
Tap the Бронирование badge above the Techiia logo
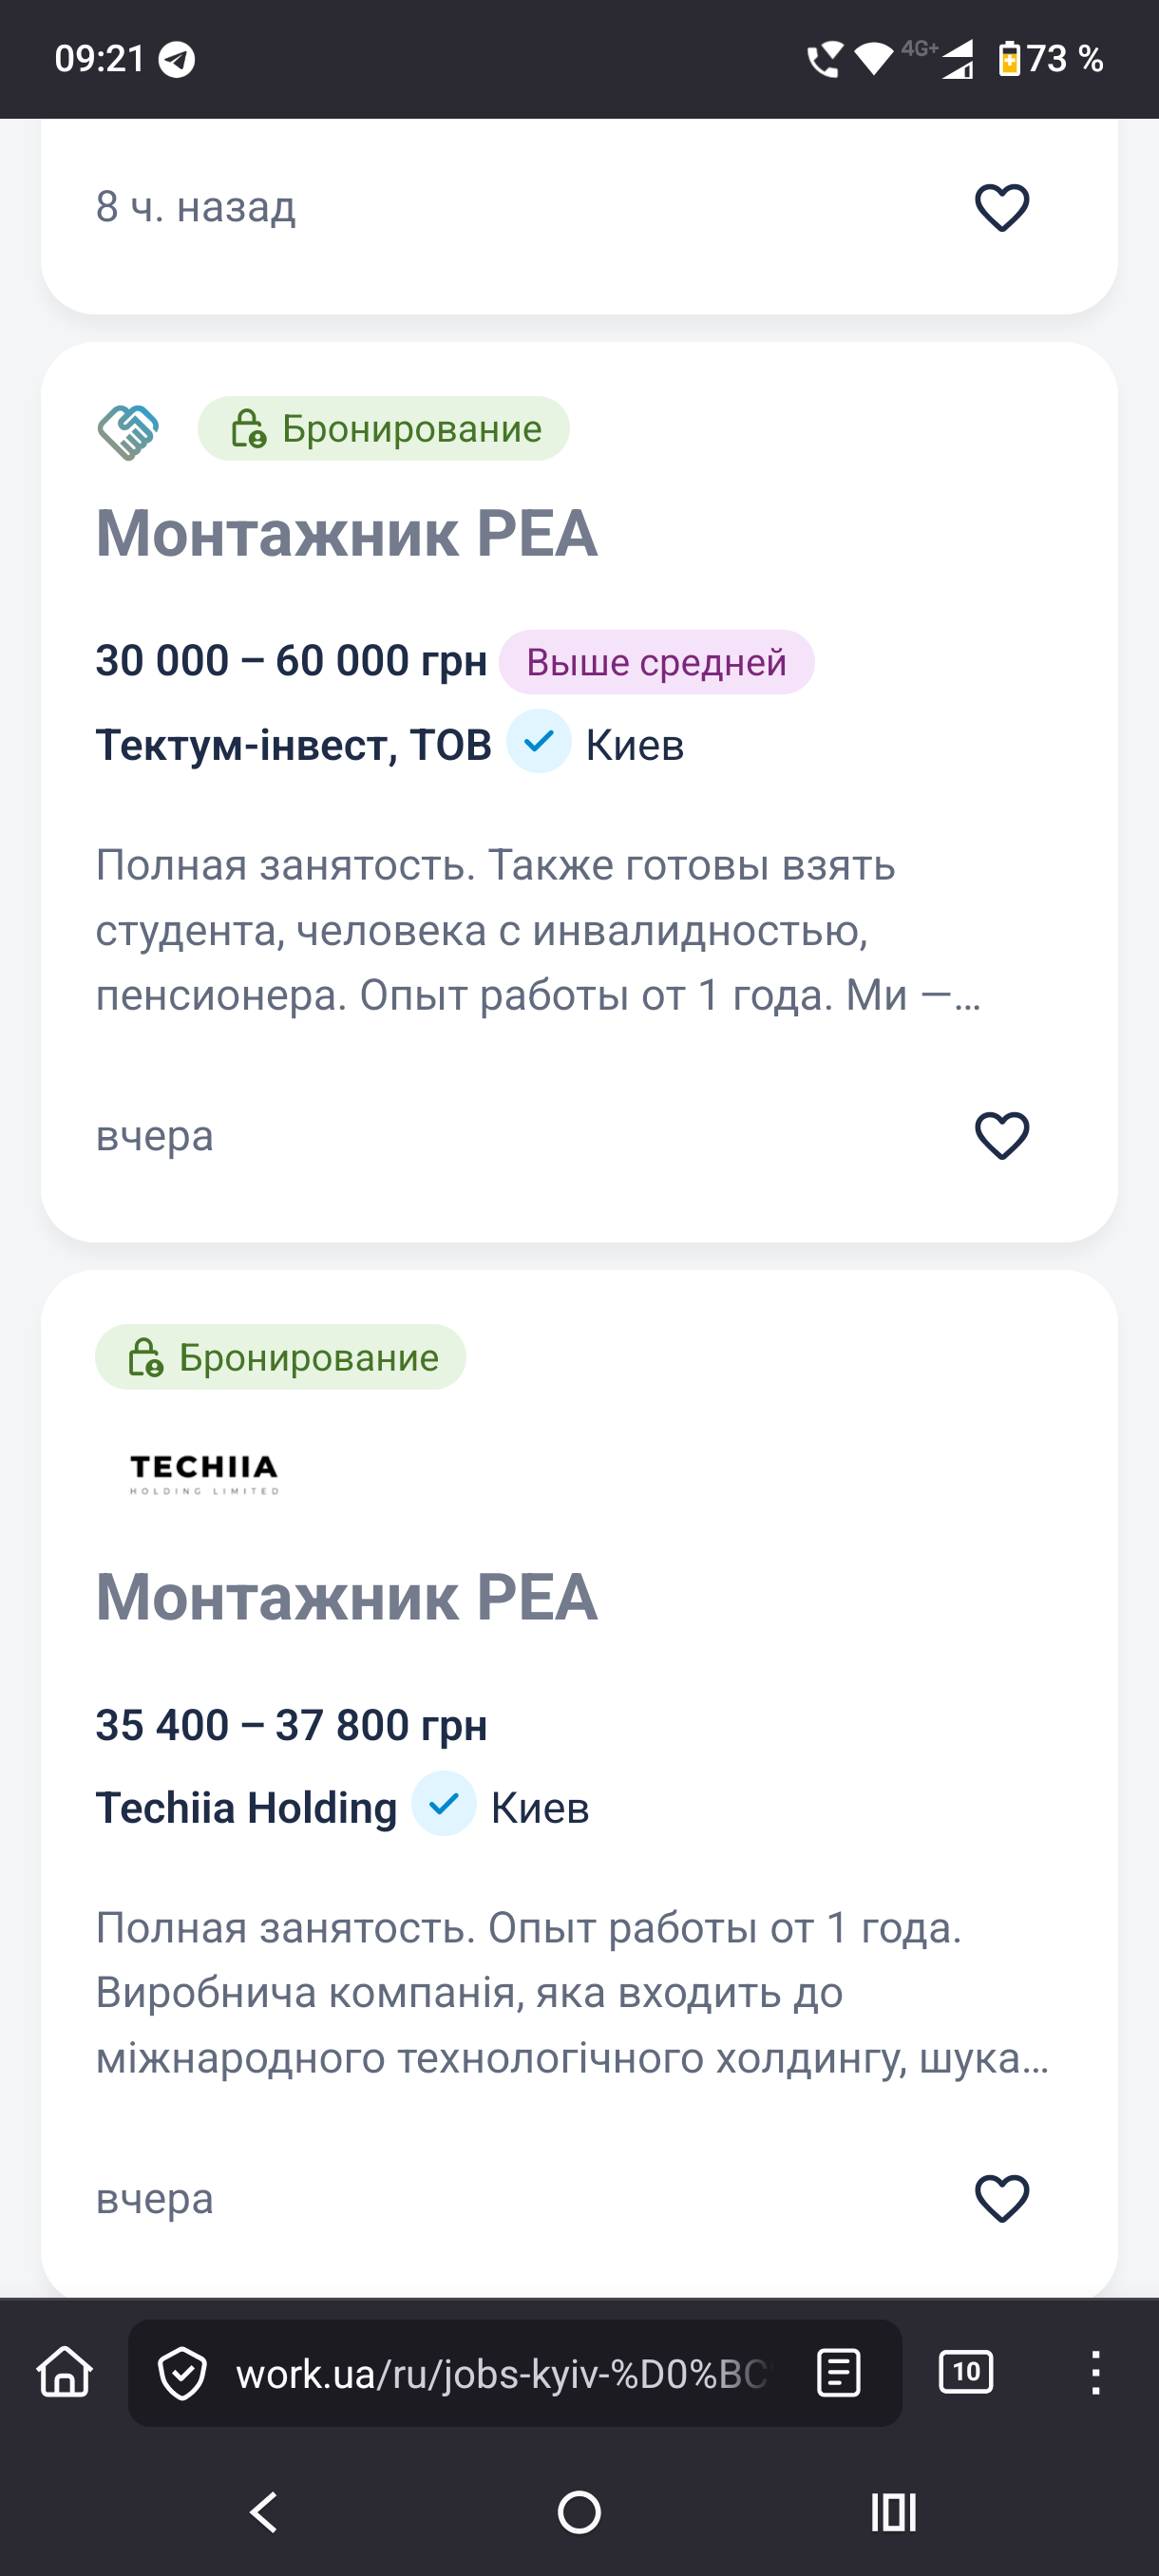tap(281, 1357)
